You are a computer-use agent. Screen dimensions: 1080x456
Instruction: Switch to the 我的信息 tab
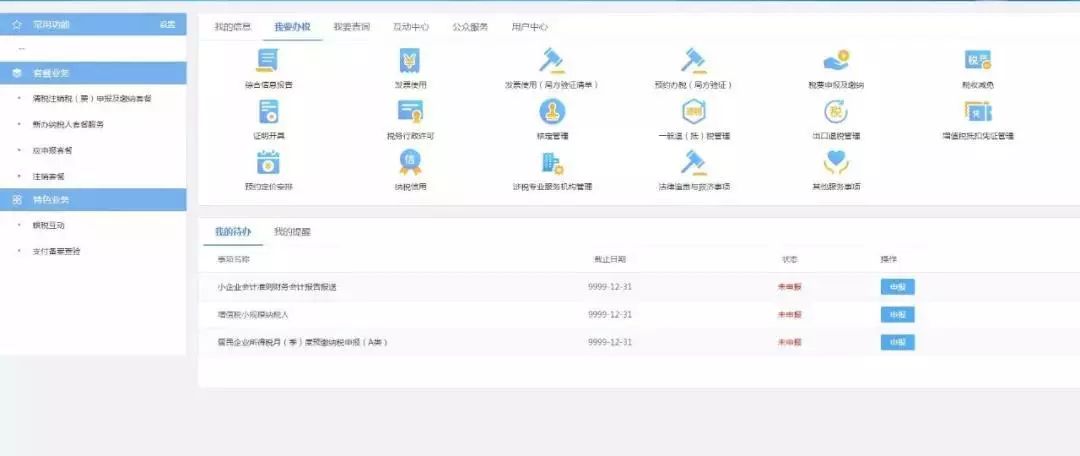(x=233, y=27)
